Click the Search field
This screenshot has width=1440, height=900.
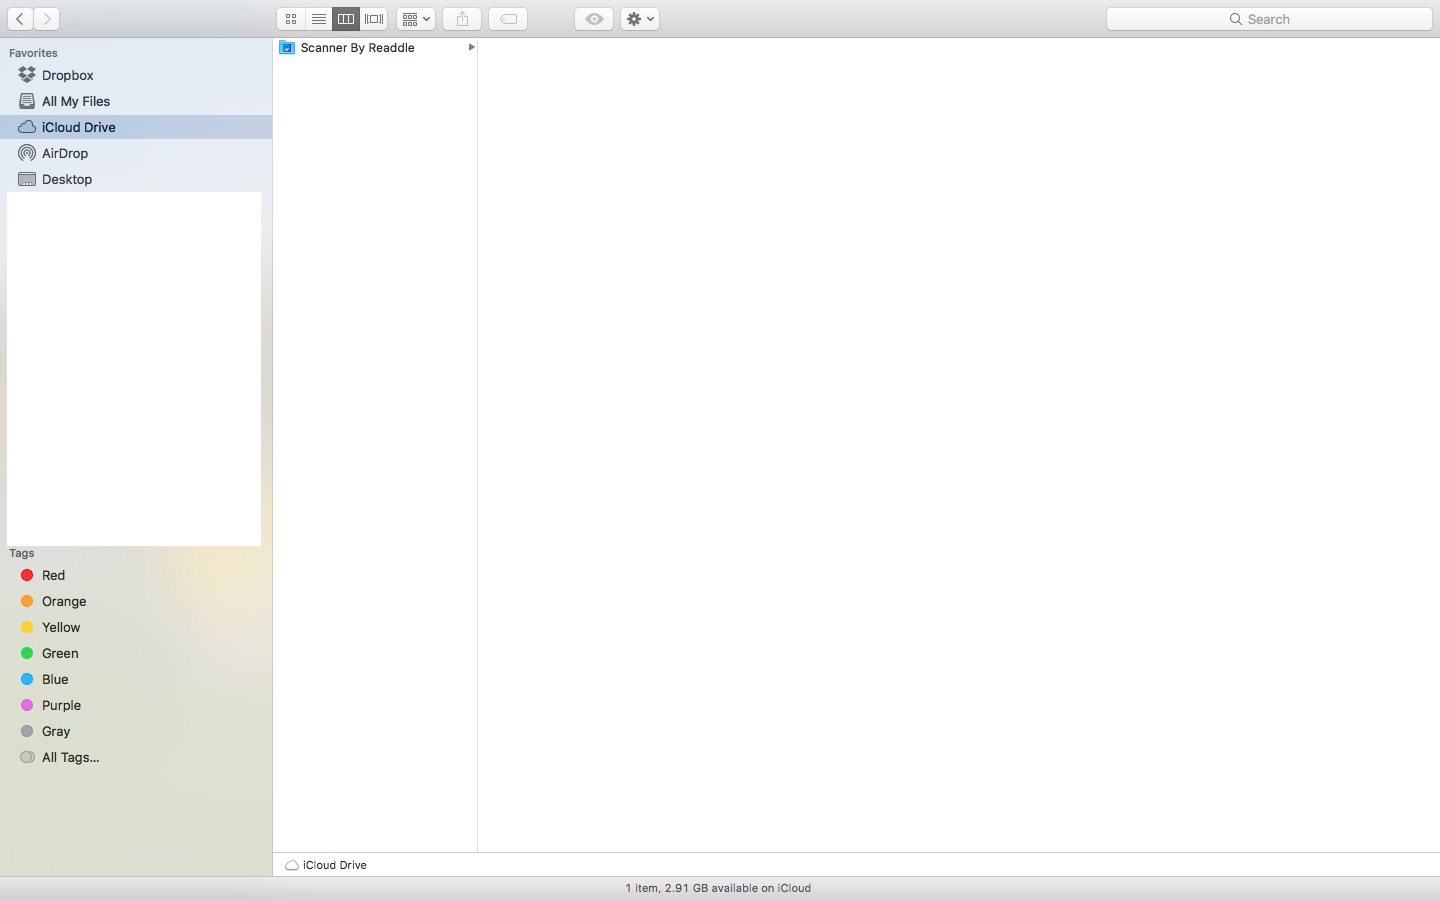coord(1269,19)
